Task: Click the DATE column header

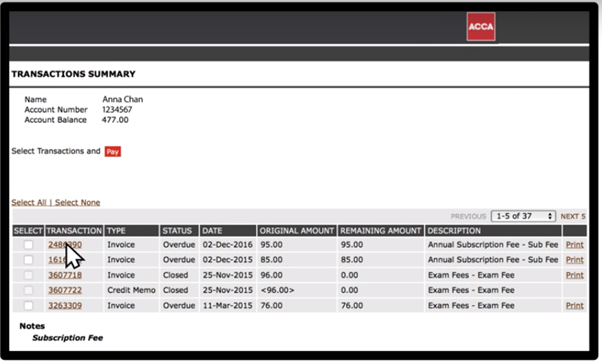Action: pyautogui.click(x=228, y=231)
